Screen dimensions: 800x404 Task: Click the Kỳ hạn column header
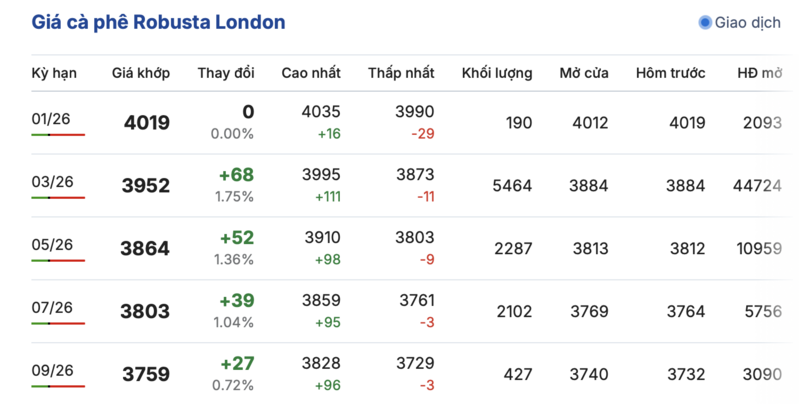(x=54, y=73)
